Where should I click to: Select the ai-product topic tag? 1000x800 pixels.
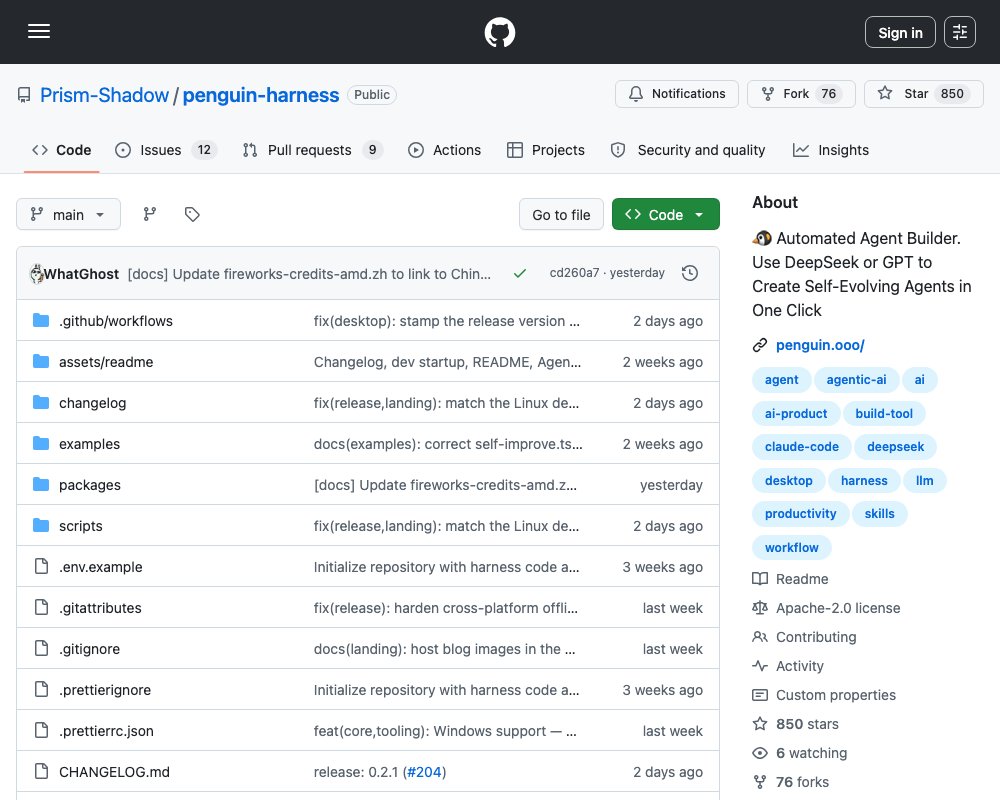click(795, 413)
